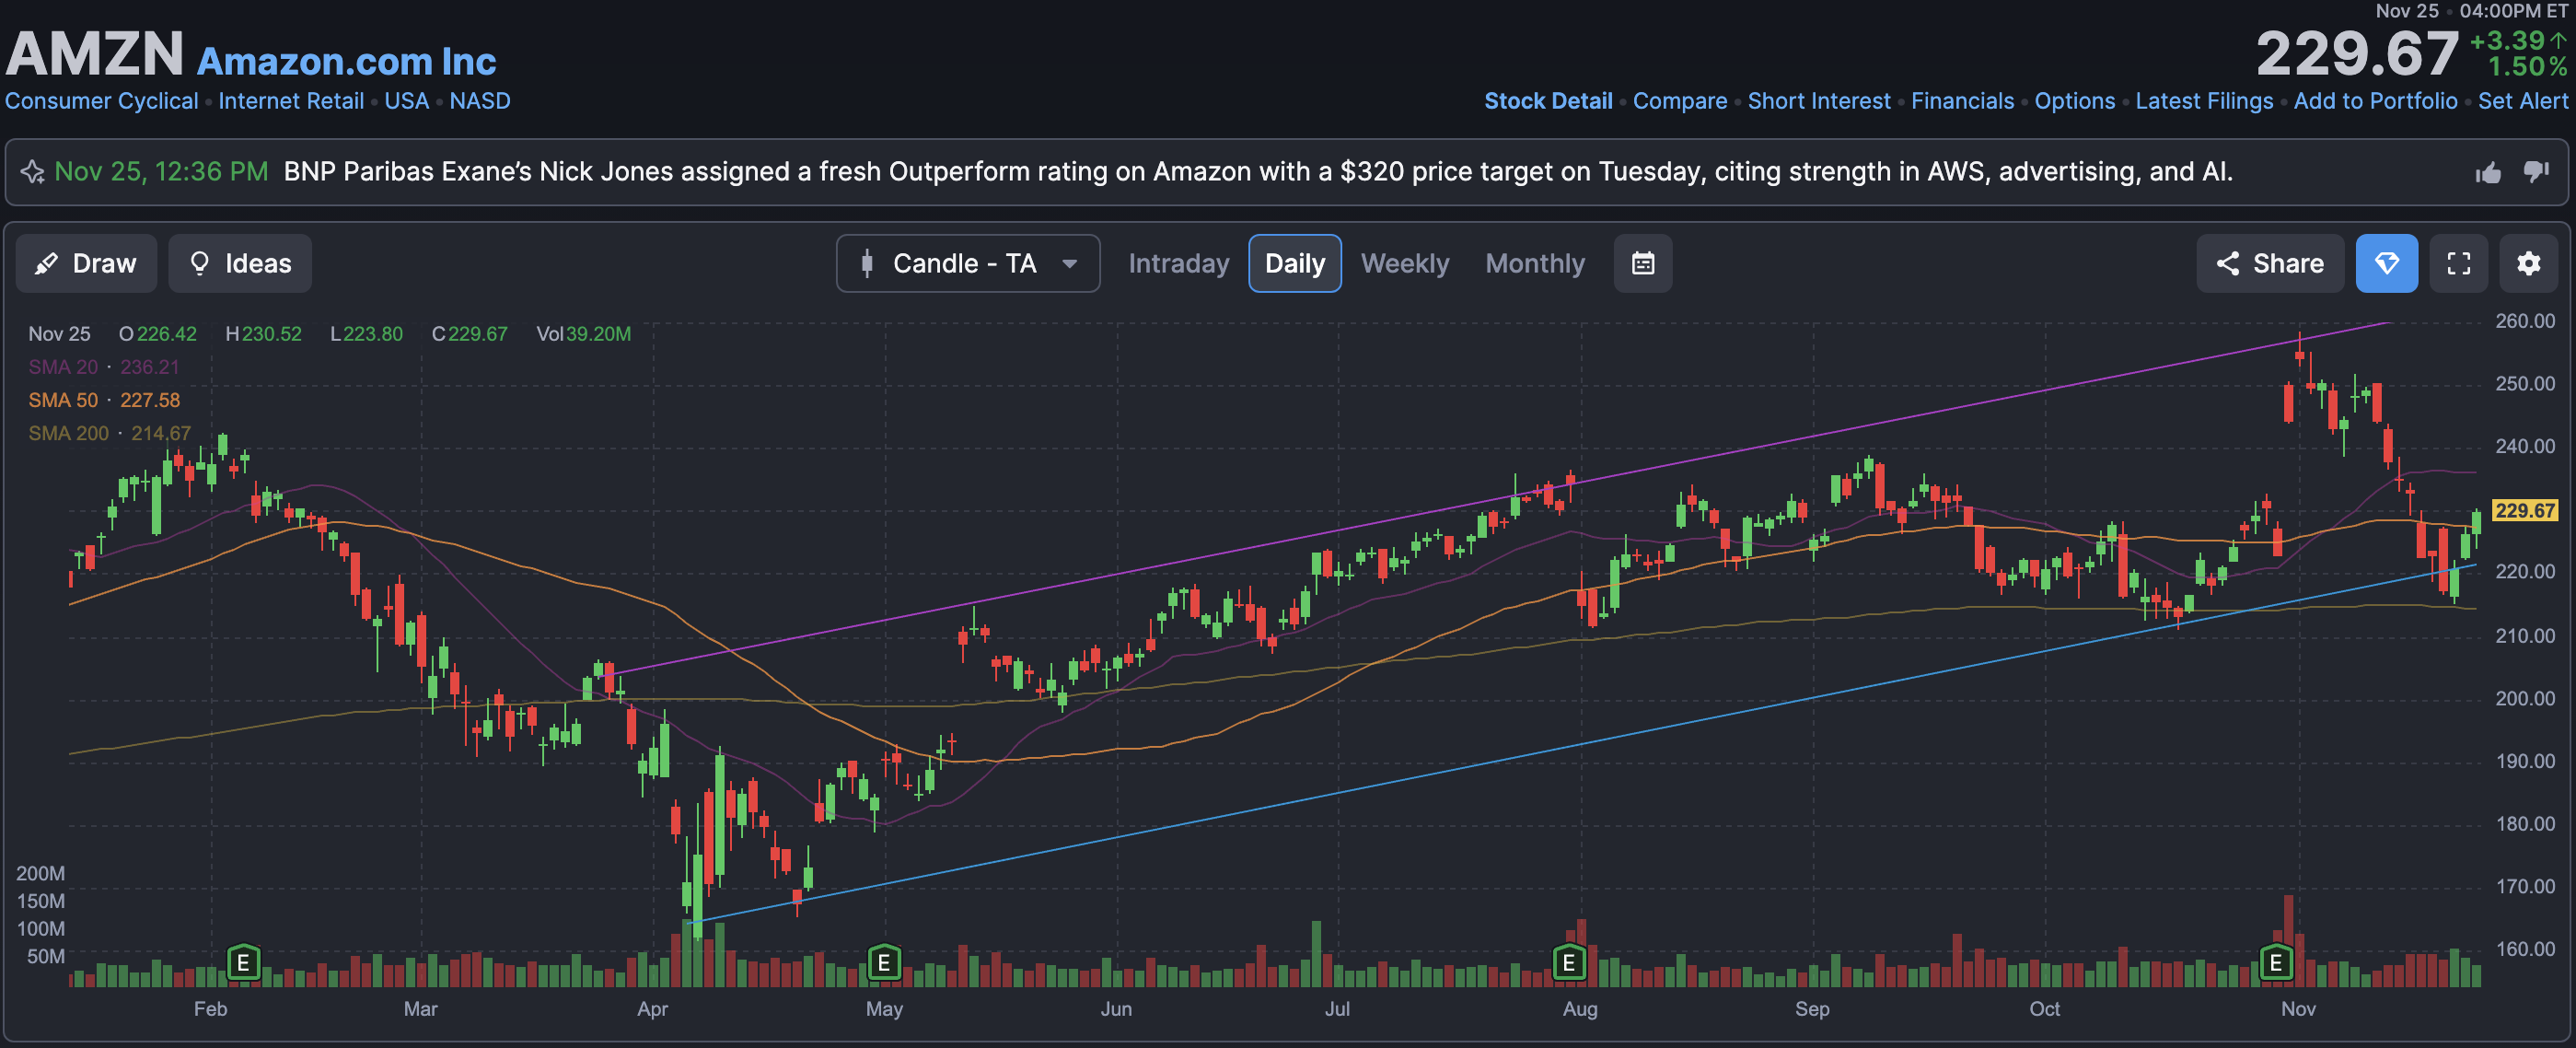The image size is (2576, 1048).
Task: Toggle SMA 200 indicator label
Action: 68,433
